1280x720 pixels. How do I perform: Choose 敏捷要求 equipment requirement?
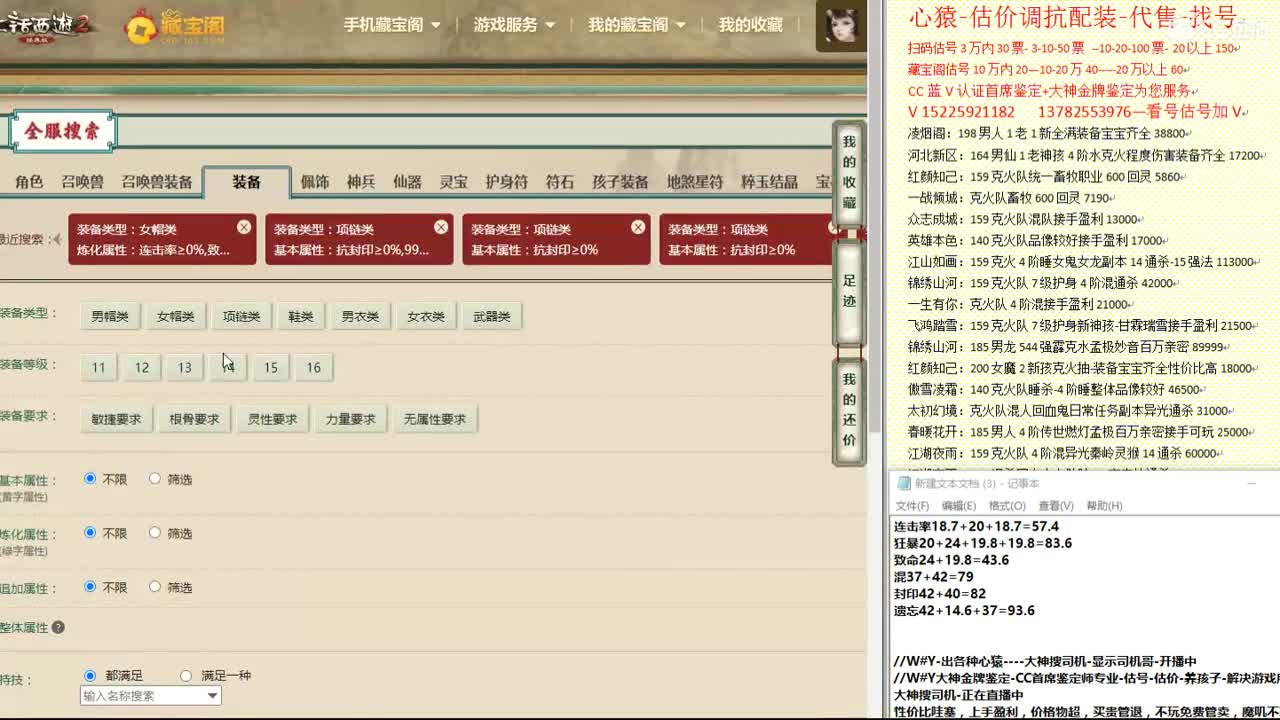point(116,419)
